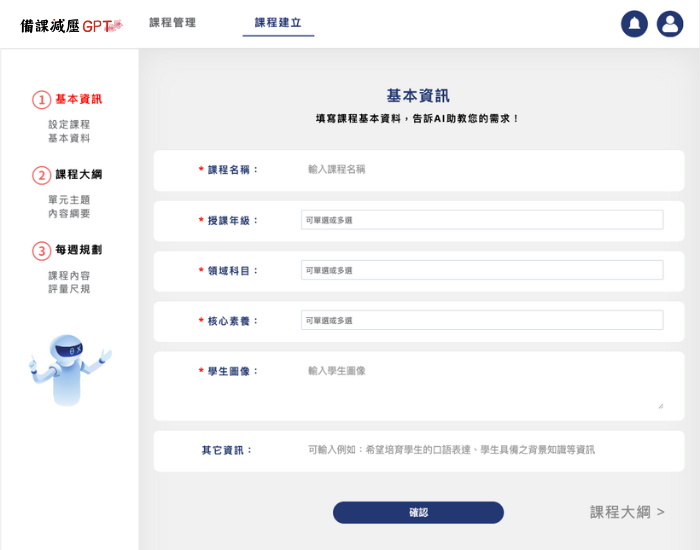
Task: Open the user profile avatar icon
Action: [670, 24]
